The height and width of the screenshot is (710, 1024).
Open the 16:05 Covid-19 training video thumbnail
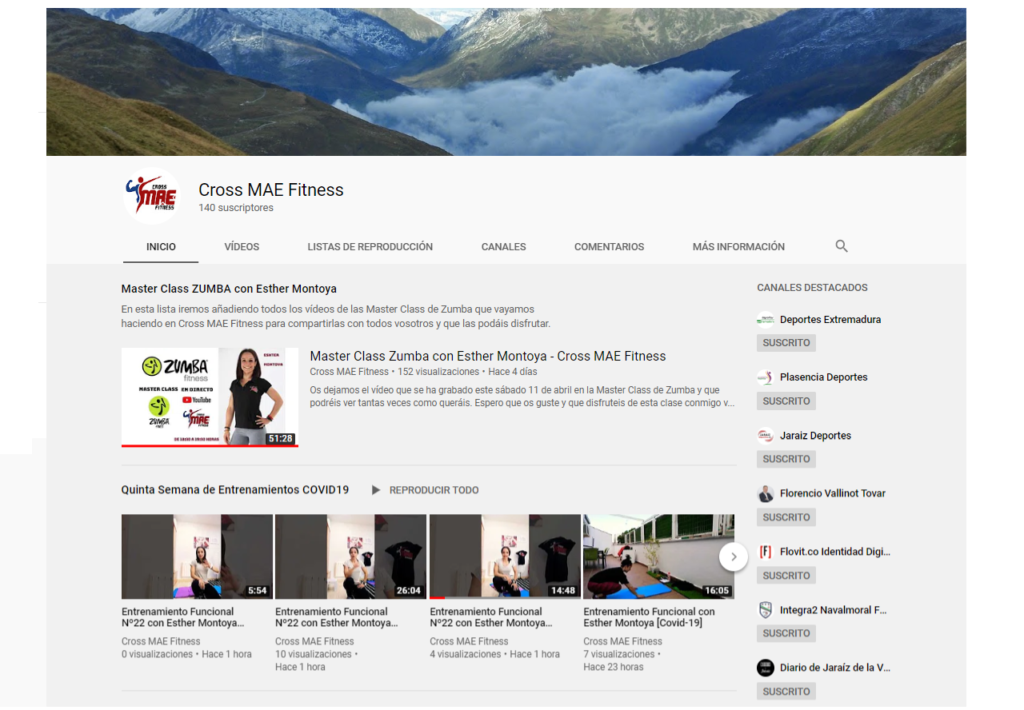pos(658,557)
